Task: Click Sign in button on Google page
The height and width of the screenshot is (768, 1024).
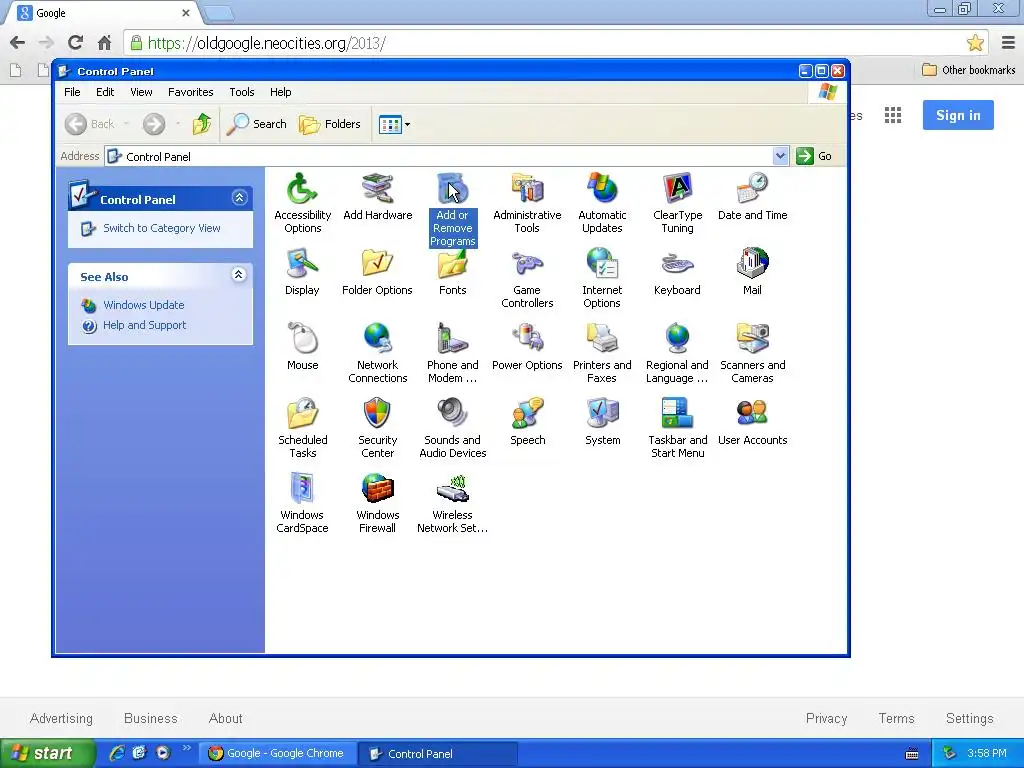Action: click(x=958, y=115)
